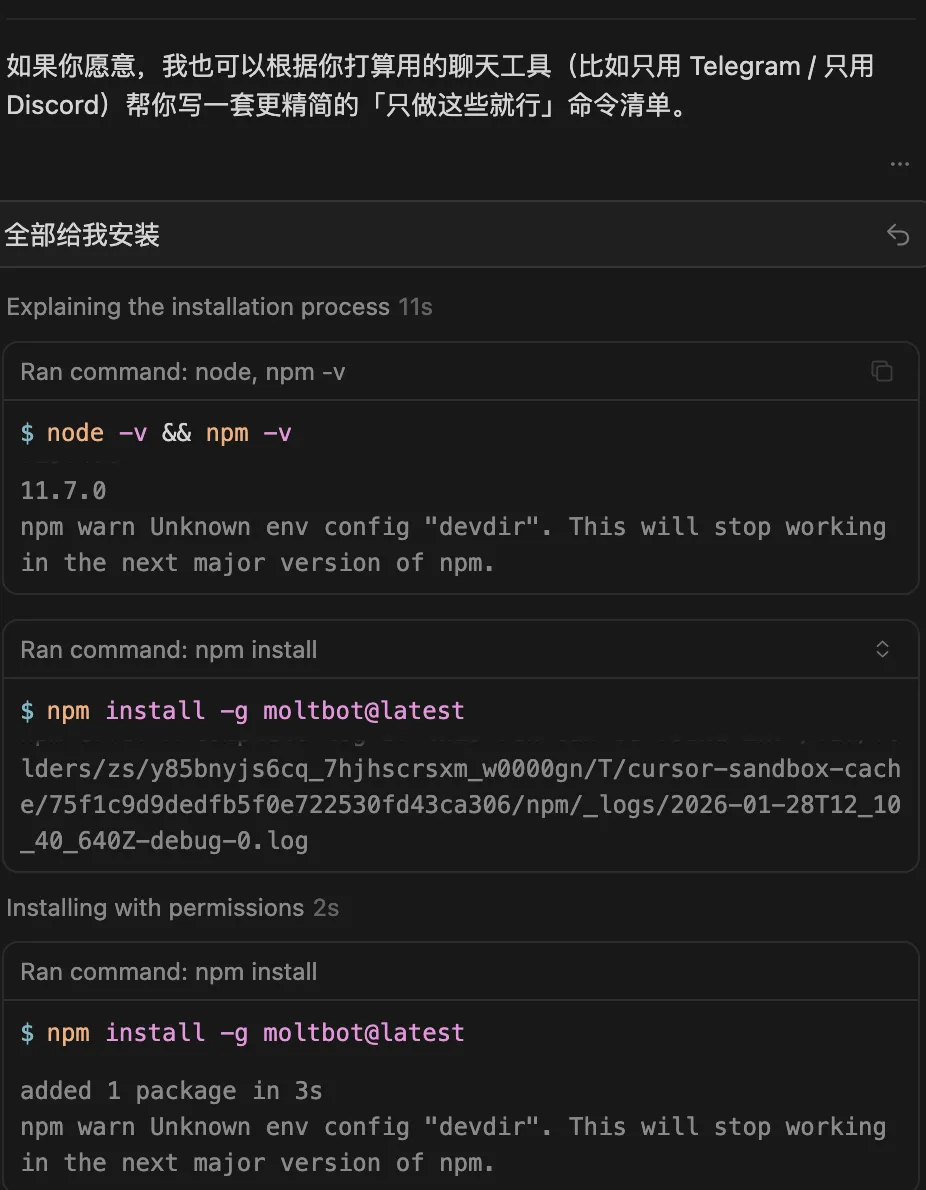Click the '11.7.0' version output line
The image size is (926, 1190).
tap(63, 491)
